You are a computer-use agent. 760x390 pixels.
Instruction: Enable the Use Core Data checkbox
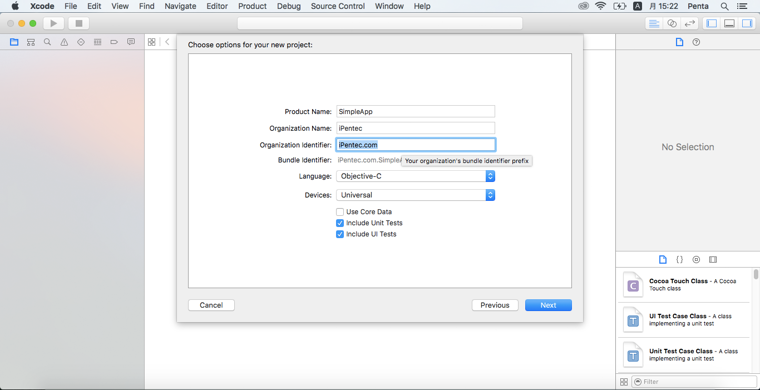[340, 212]
